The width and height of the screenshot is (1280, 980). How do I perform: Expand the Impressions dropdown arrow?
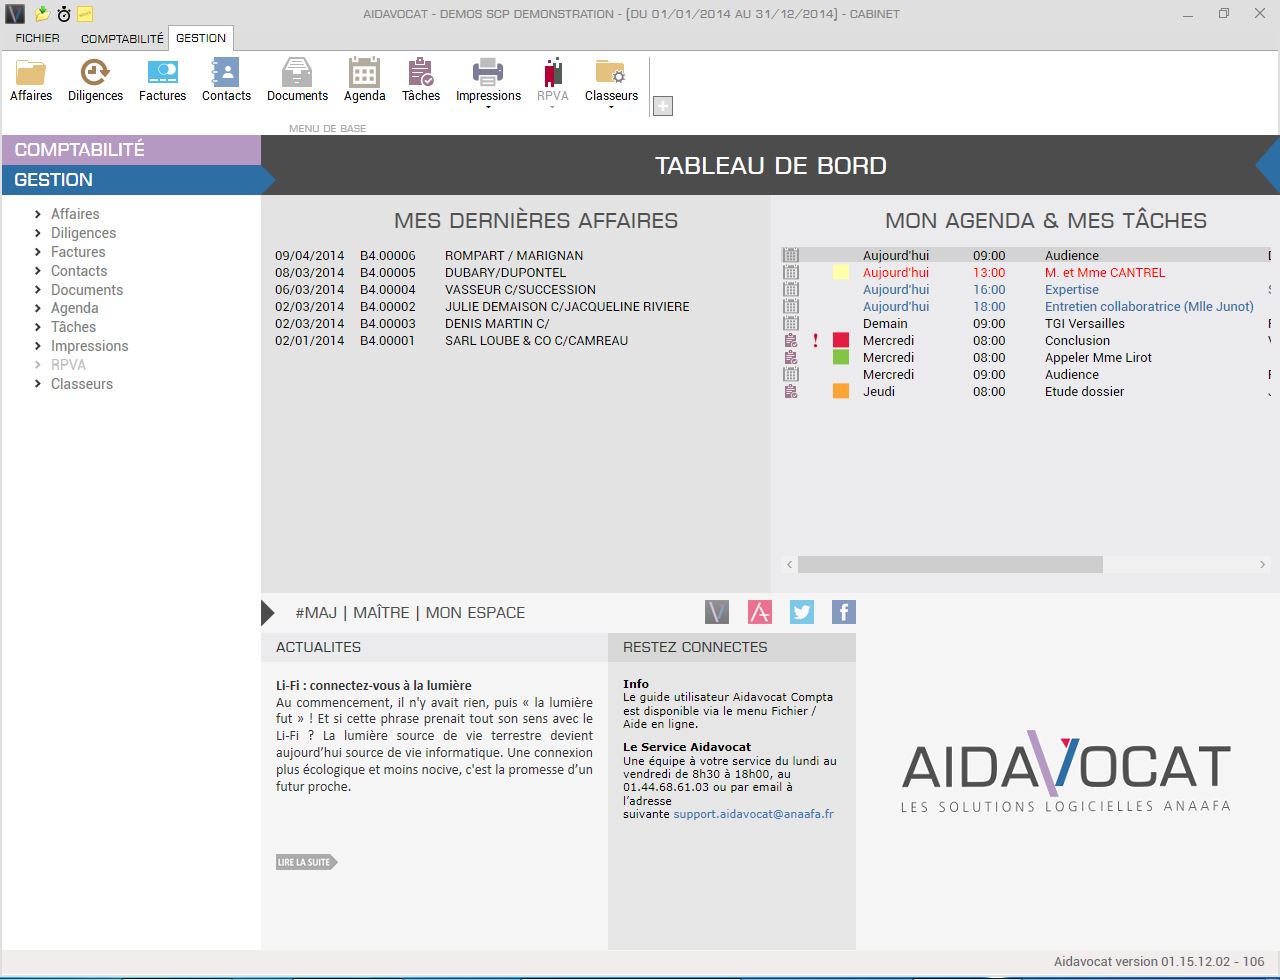pos(488,107)
